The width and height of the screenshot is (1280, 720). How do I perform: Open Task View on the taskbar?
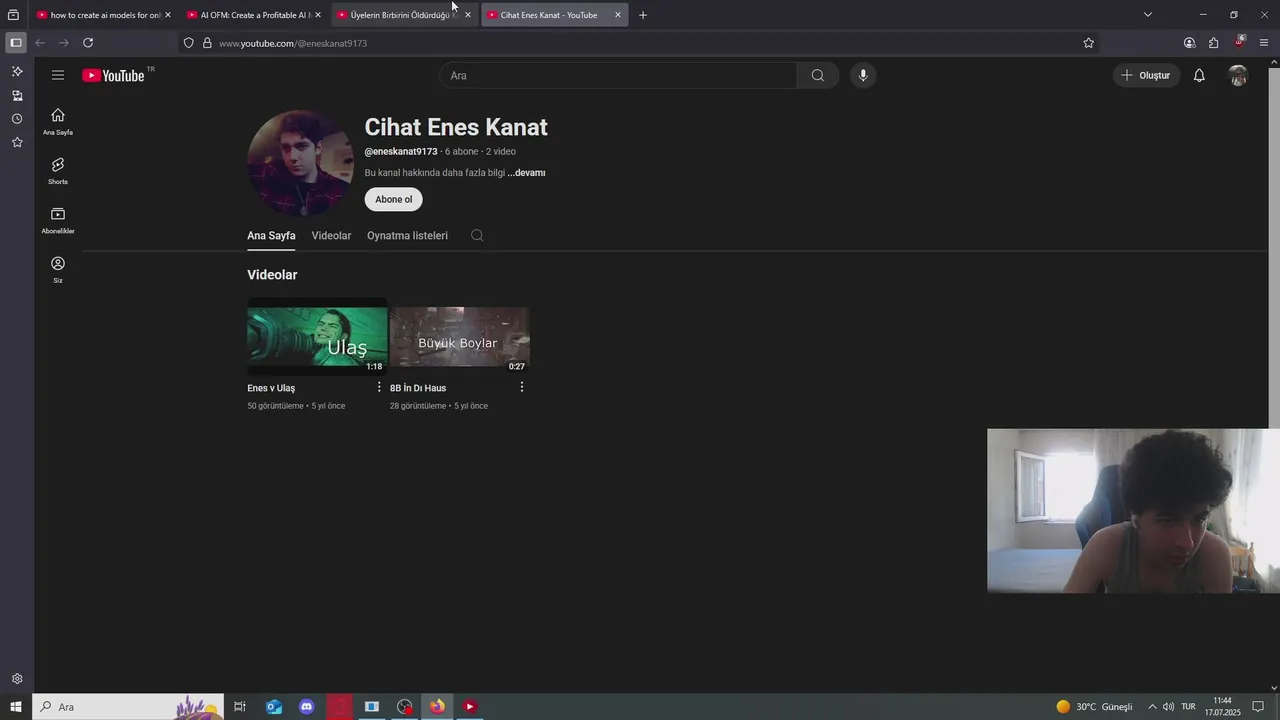tap(240, 707)
